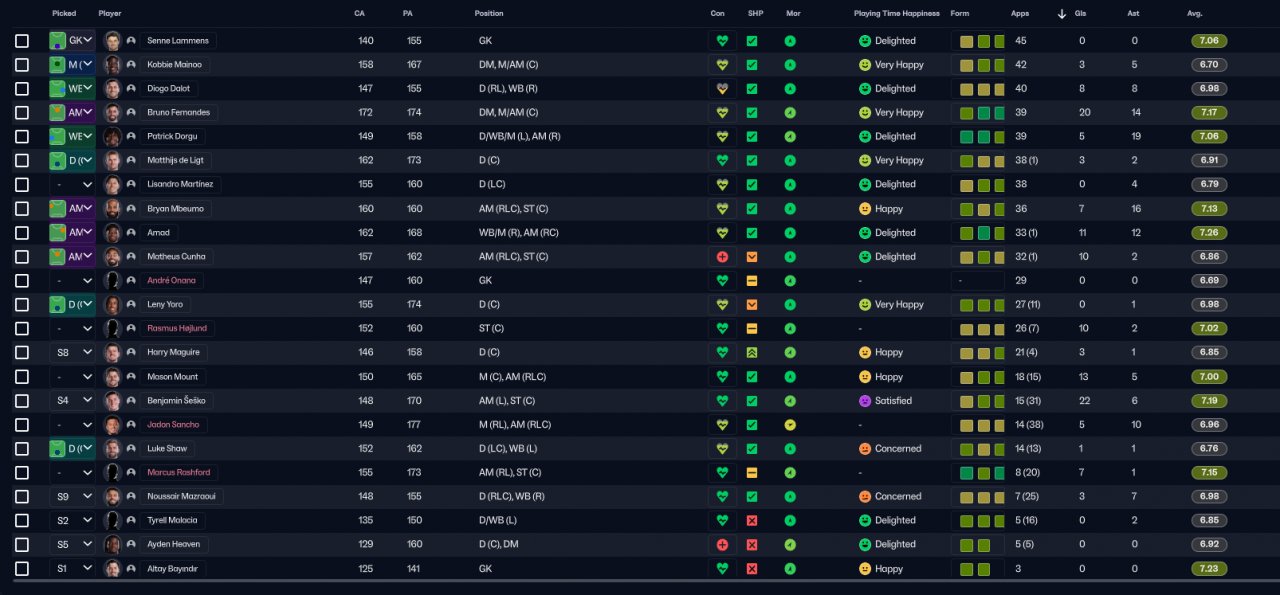Click the info icon beside Amad

(x=131, y=233)
